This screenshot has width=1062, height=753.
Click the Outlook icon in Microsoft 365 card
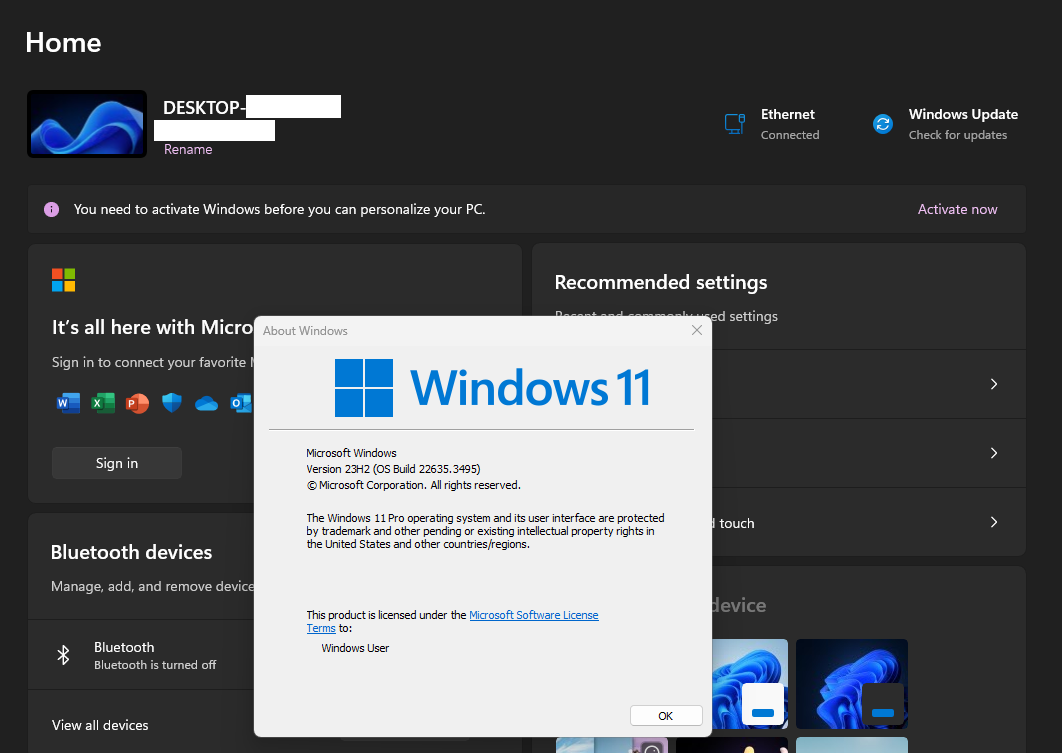tap(241, 404)
